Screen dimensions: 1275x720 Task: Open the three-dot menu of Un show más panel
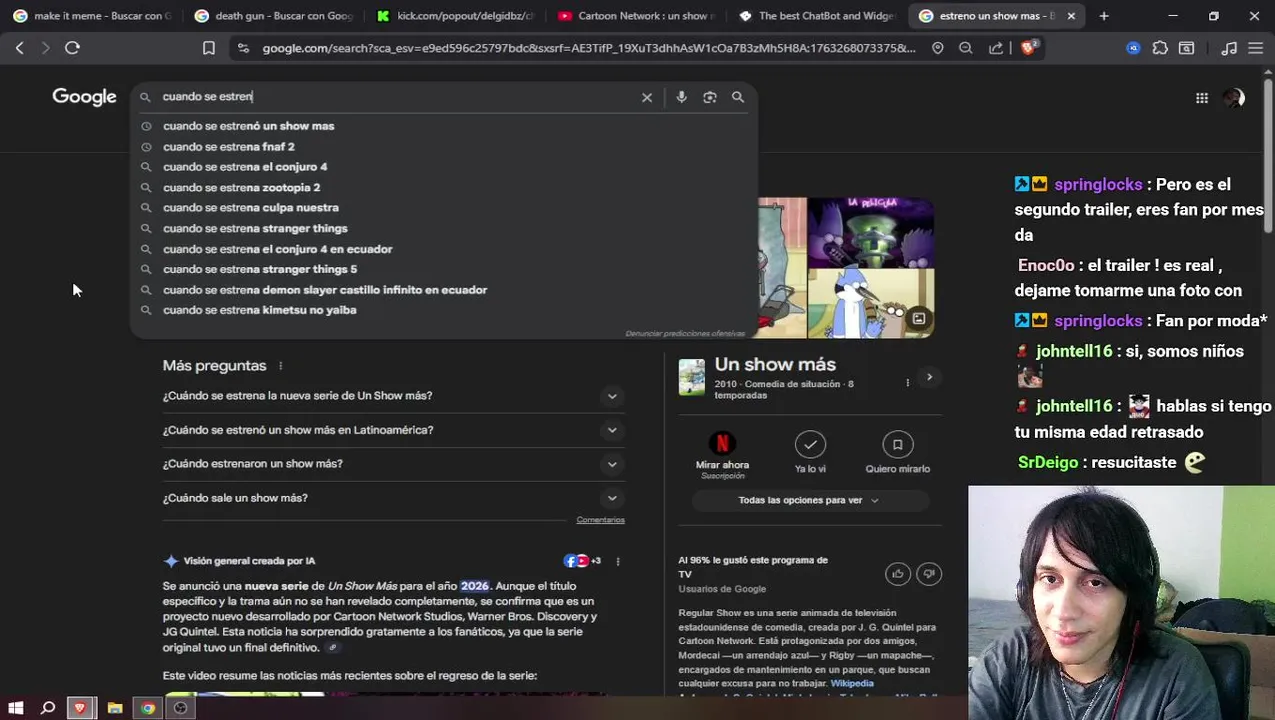[907, 383]
